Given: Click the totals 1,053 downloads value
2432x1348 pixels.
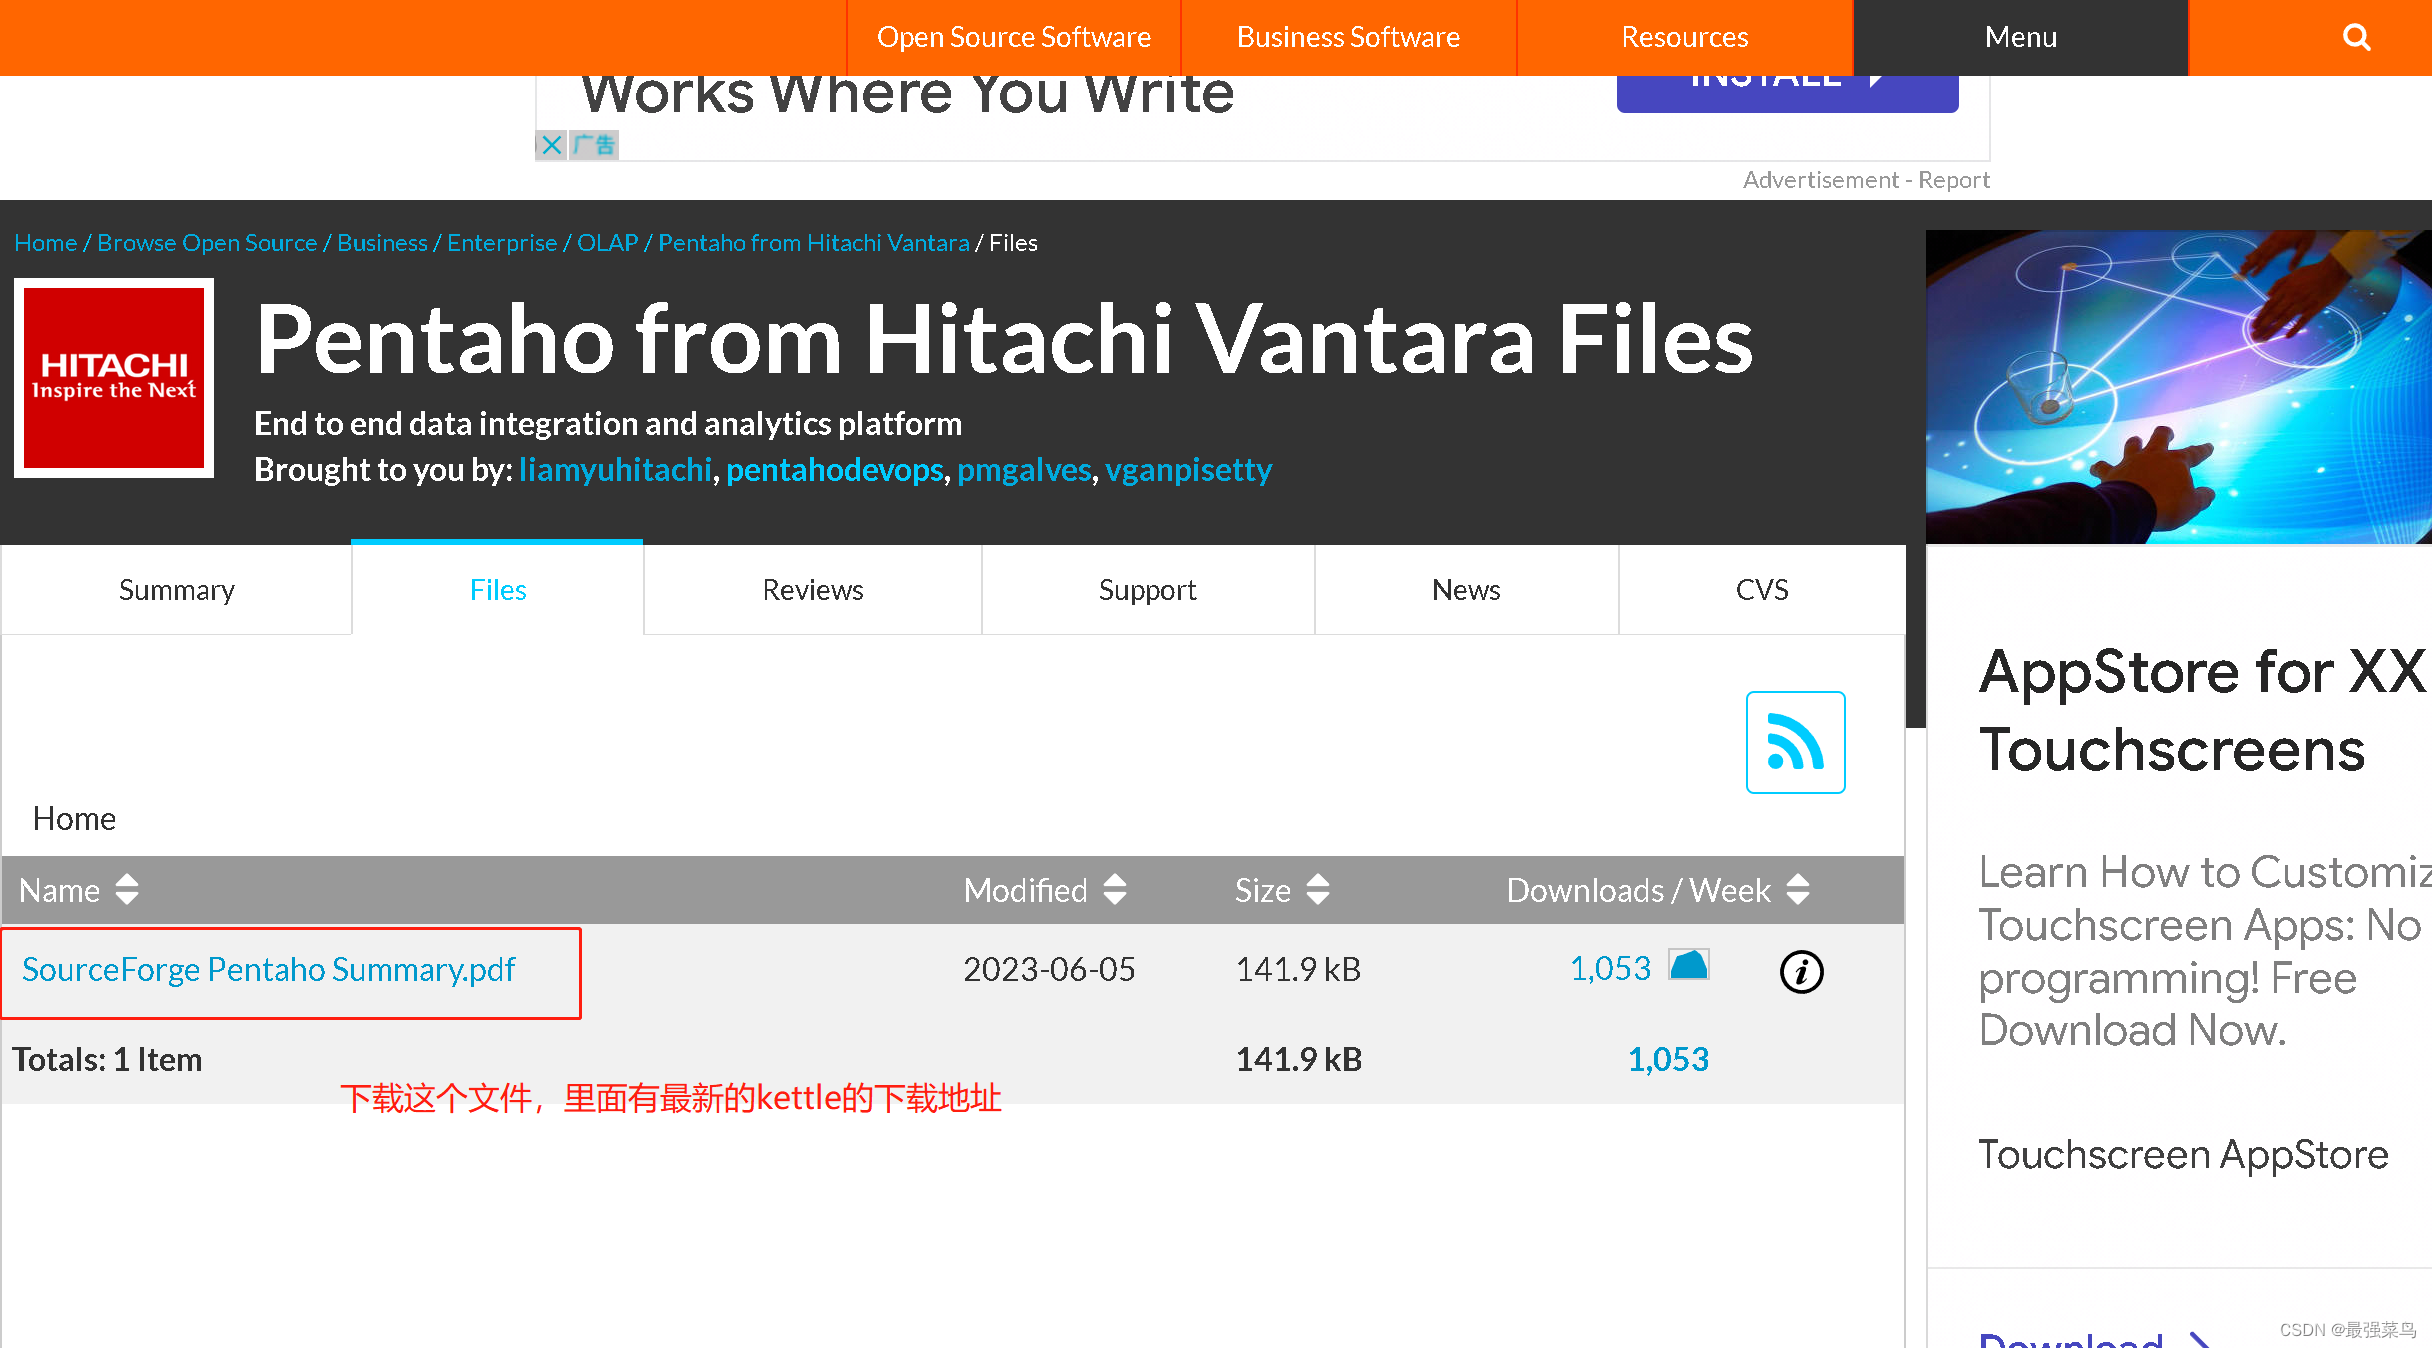Looking at the screenshot, I should [1668, 1060].
